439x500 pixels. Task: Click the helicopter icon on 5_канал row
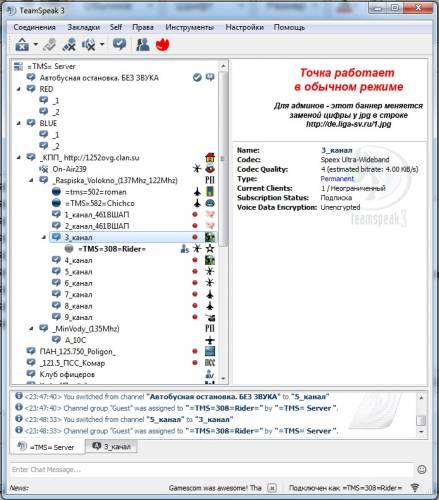pos(210,272)
